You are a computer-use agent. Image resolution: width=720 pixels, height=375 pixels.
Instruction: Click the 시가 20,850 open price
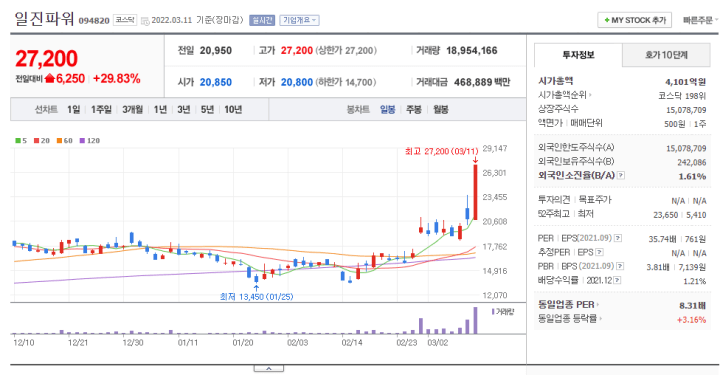click(216, 82)
